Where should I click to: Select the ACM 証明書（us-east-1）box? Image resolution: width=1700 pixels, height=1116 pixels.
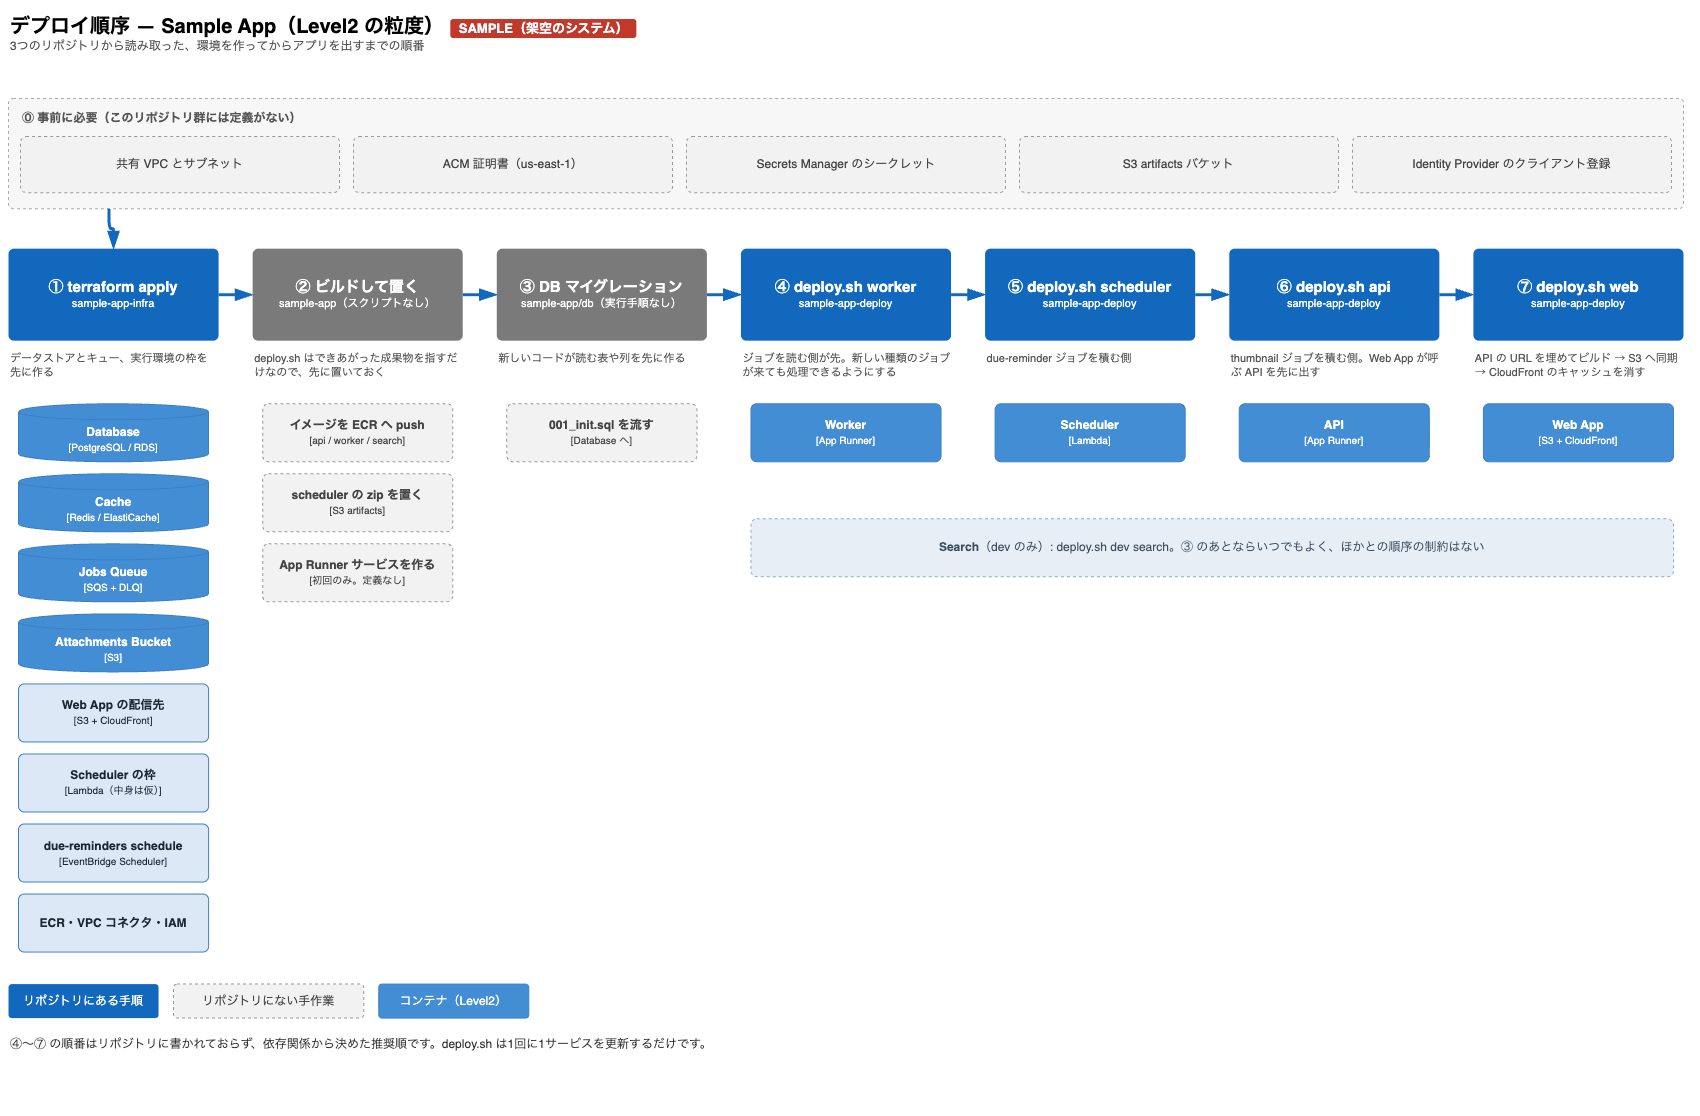(513, 164)
